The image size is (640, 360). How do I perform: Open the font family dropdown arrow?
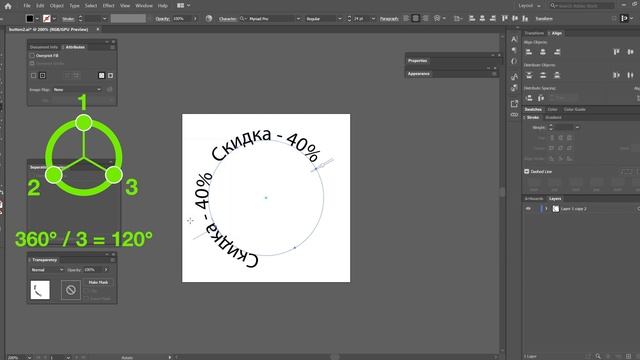(298, 19)
